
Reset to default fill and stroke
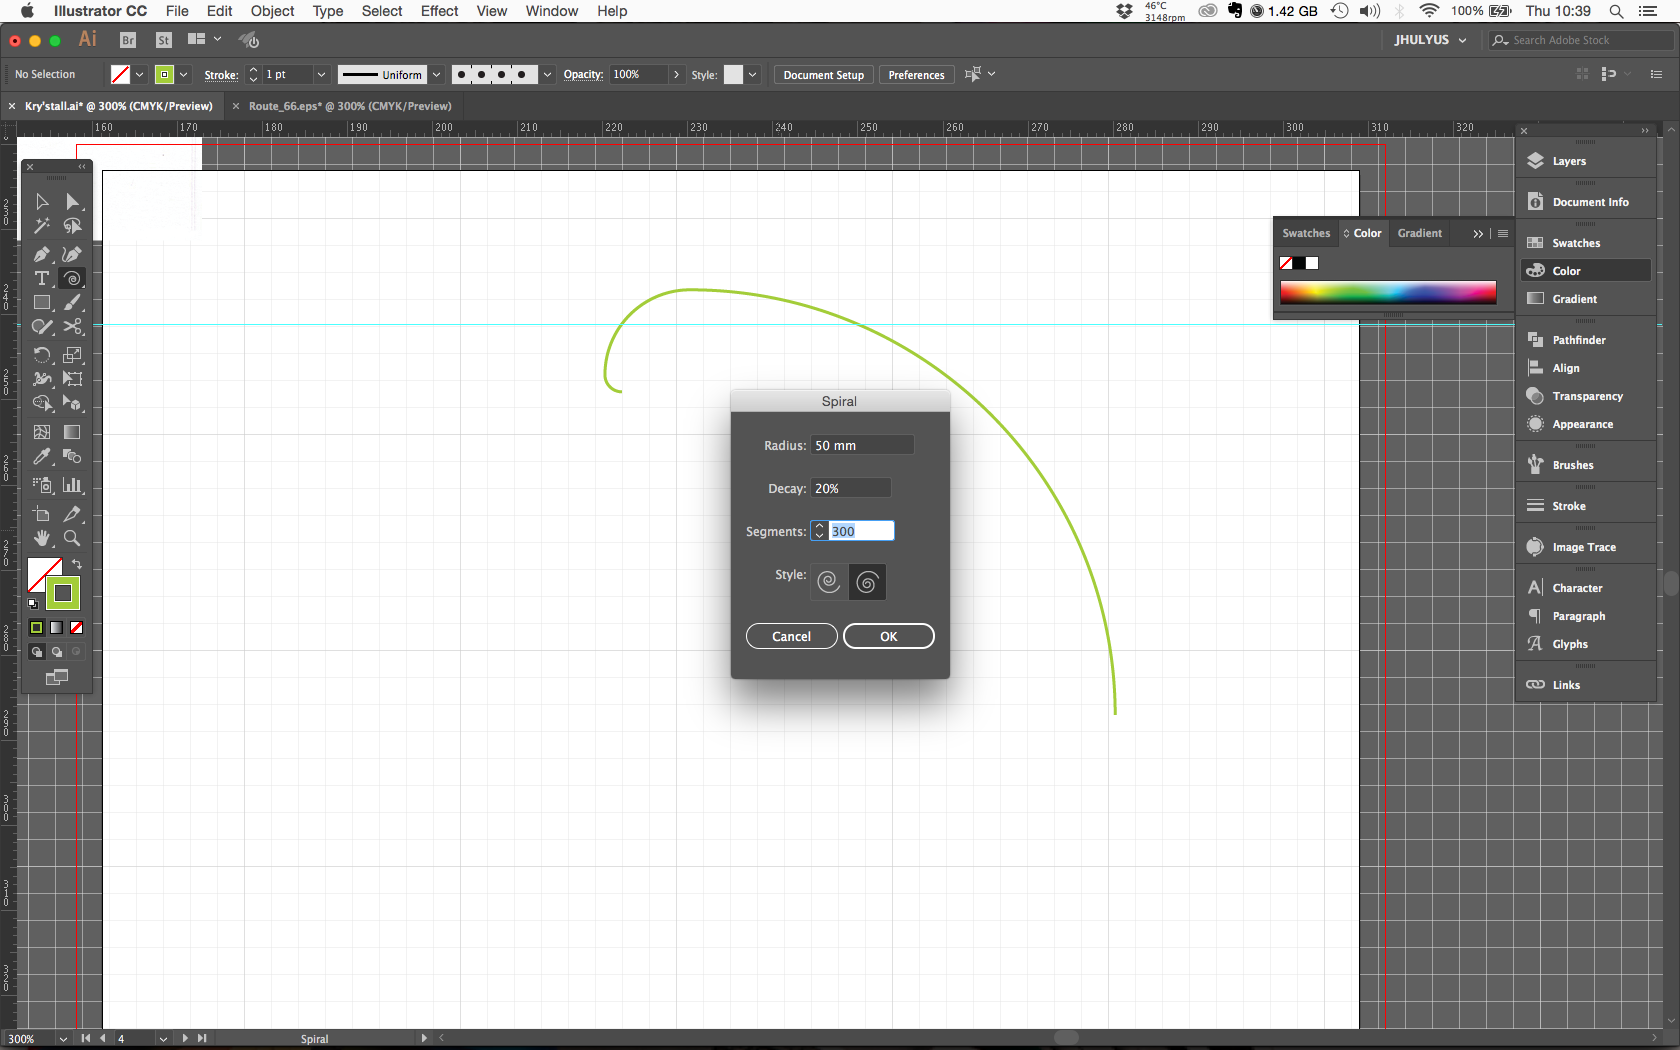coord(33,604)
